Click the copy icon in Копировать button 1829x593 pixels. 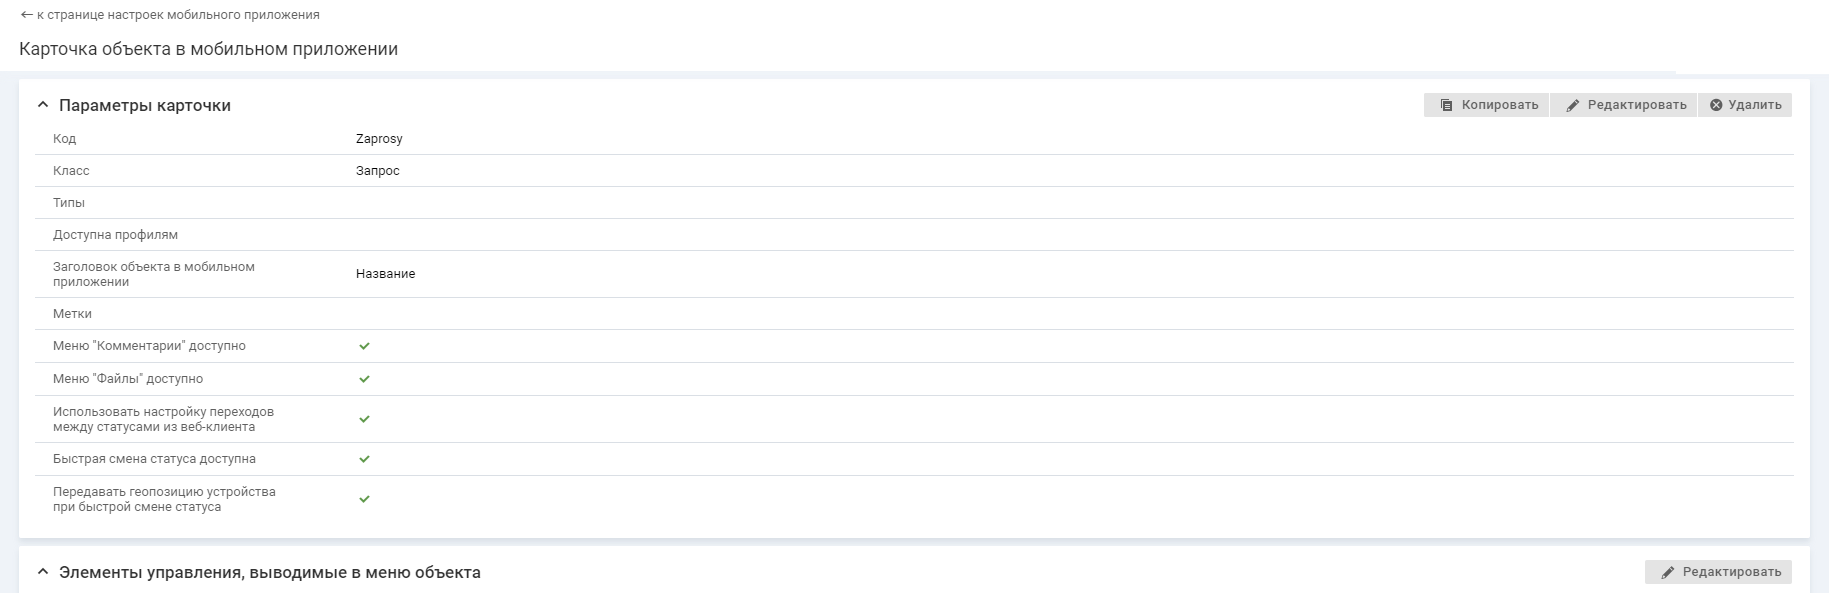pyautogui.click(x=1446, y=105)
